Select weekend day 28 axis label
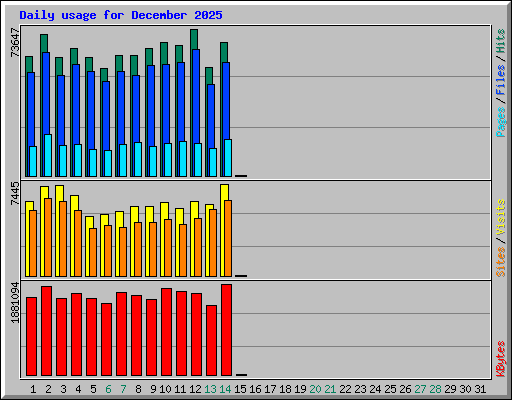This screenshot has height=400, width=512. point(435,389)
